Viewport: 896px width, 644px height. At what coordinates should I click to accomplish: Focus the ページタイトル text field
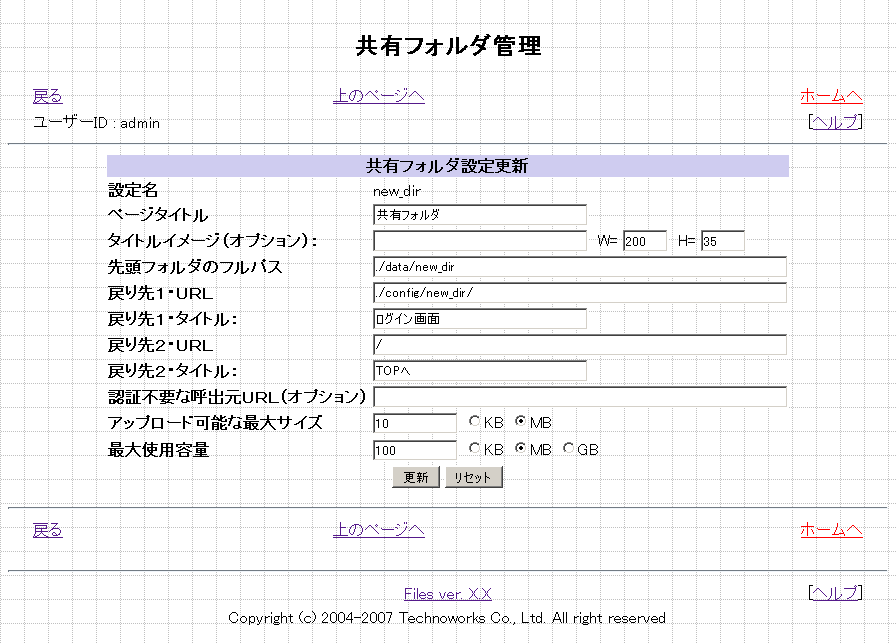click(479, 215)
